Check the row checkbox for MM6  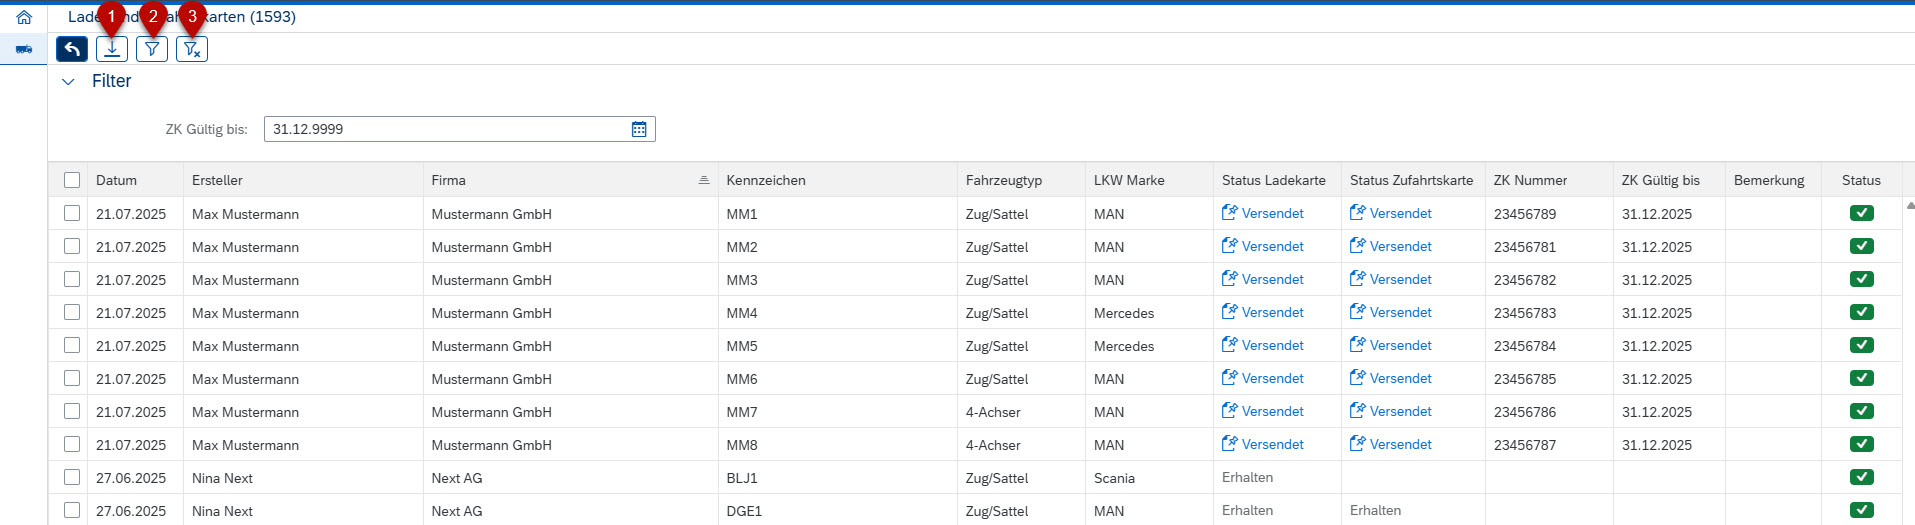click(72, 378)
